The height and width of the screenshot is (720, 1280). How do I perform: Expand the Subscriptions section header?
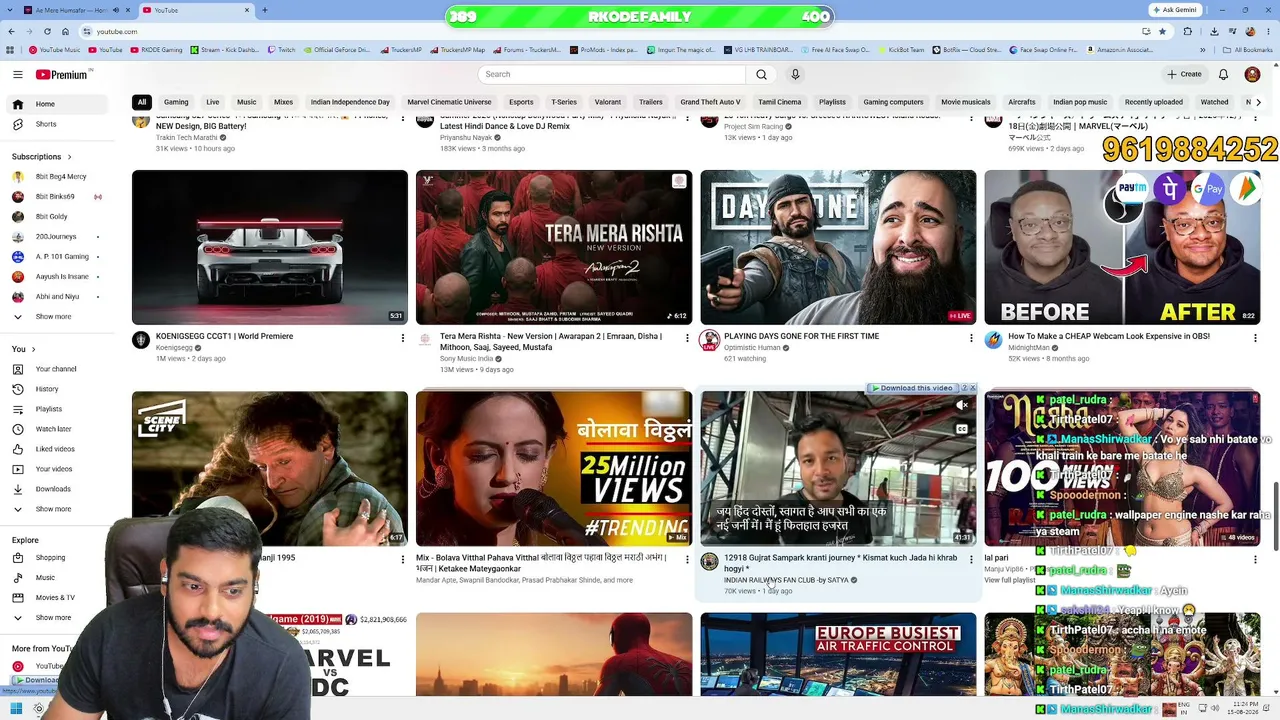(x=42, y=157)
